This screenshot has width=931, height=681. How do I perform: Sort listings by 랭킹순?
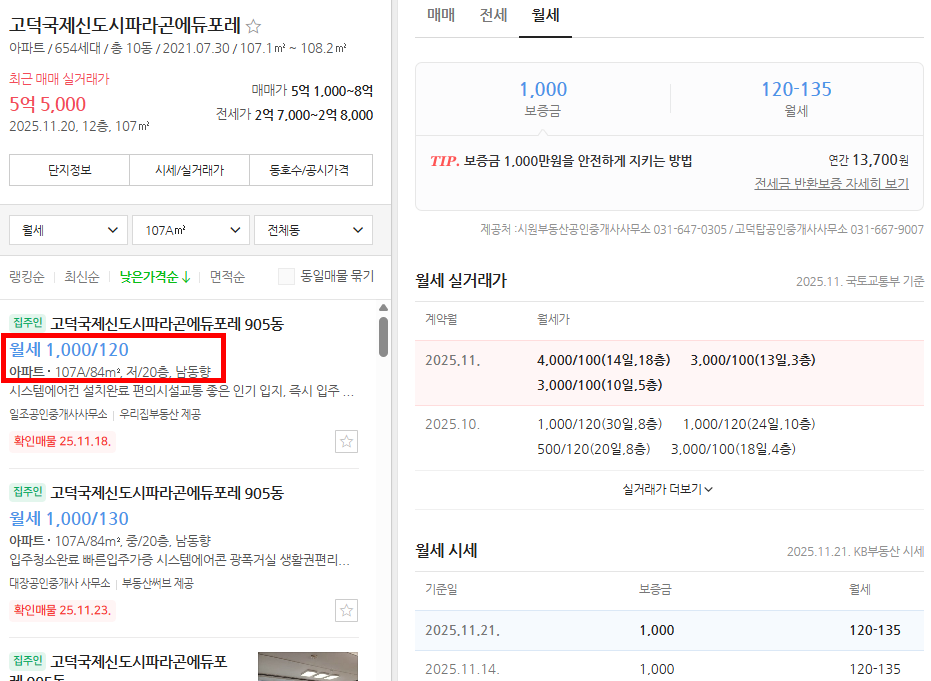tap(27, 277)
